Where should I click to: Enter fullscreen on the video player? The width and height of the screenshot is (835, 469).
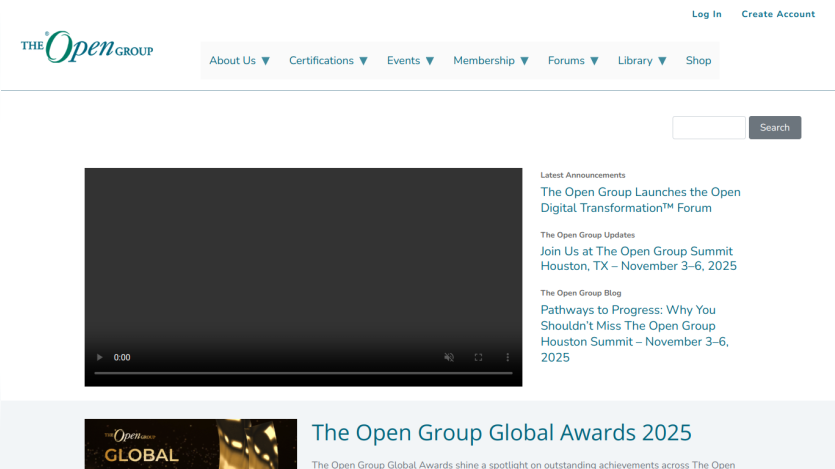[478, 357]
